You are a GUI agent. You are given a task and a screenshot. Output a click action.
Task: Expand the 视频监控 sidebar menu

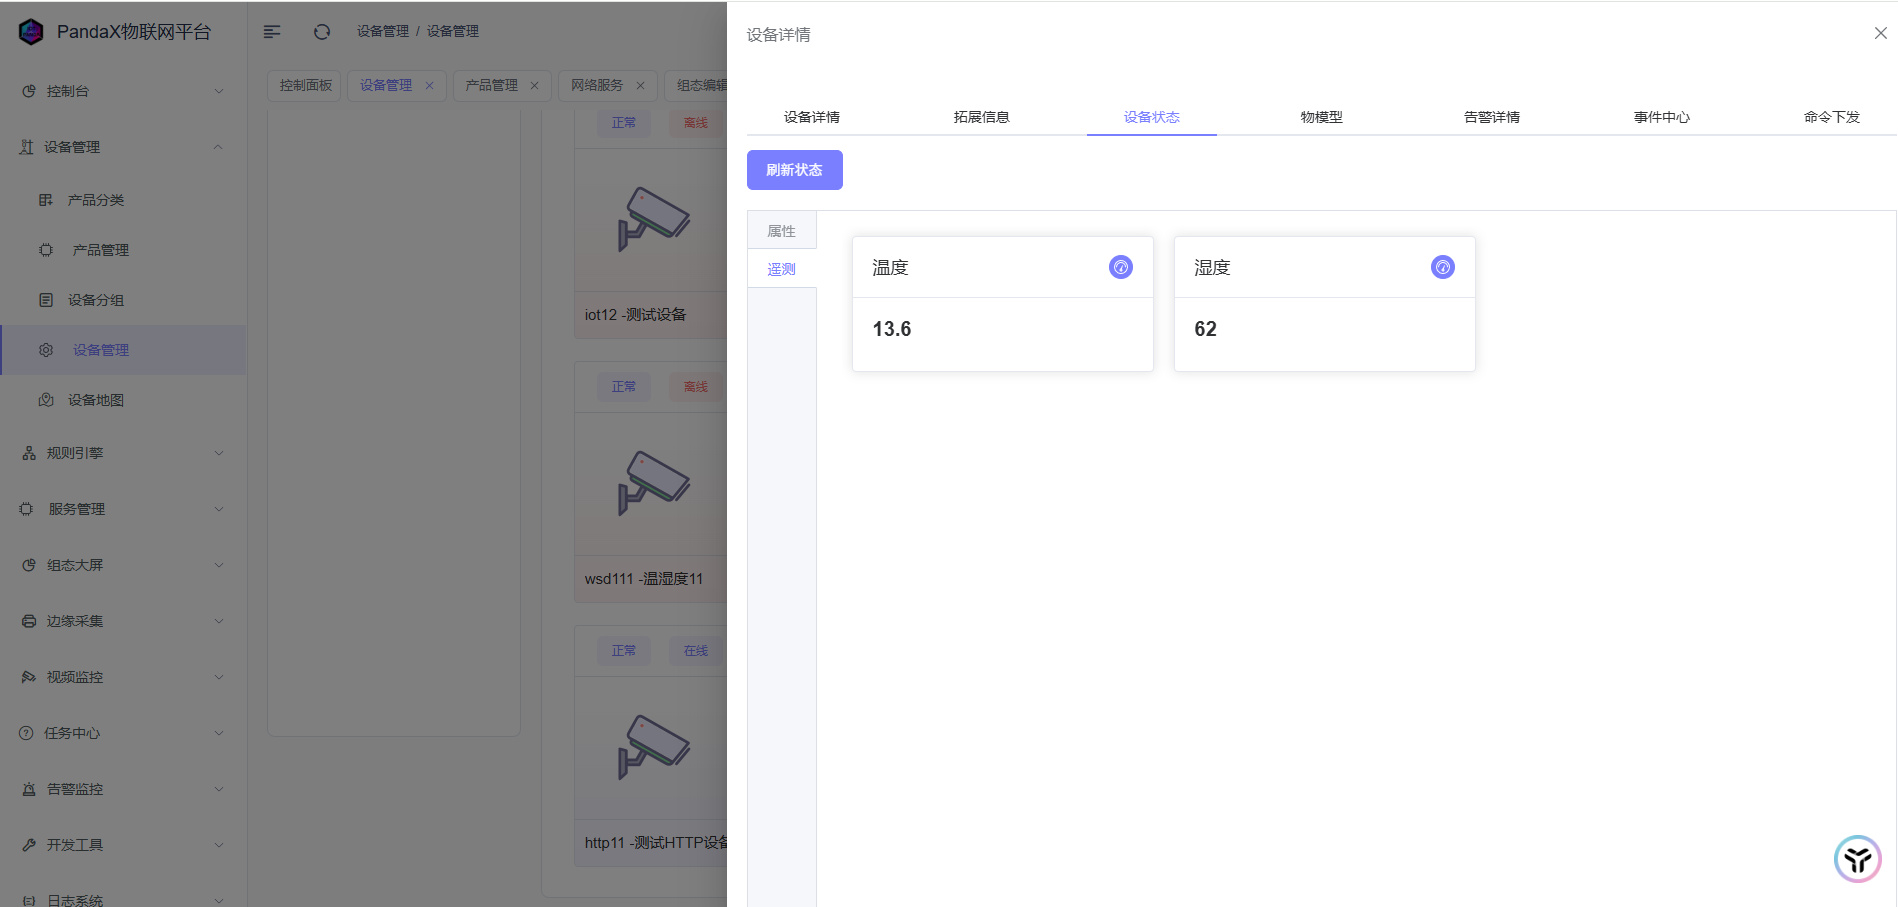pos(120,677)
